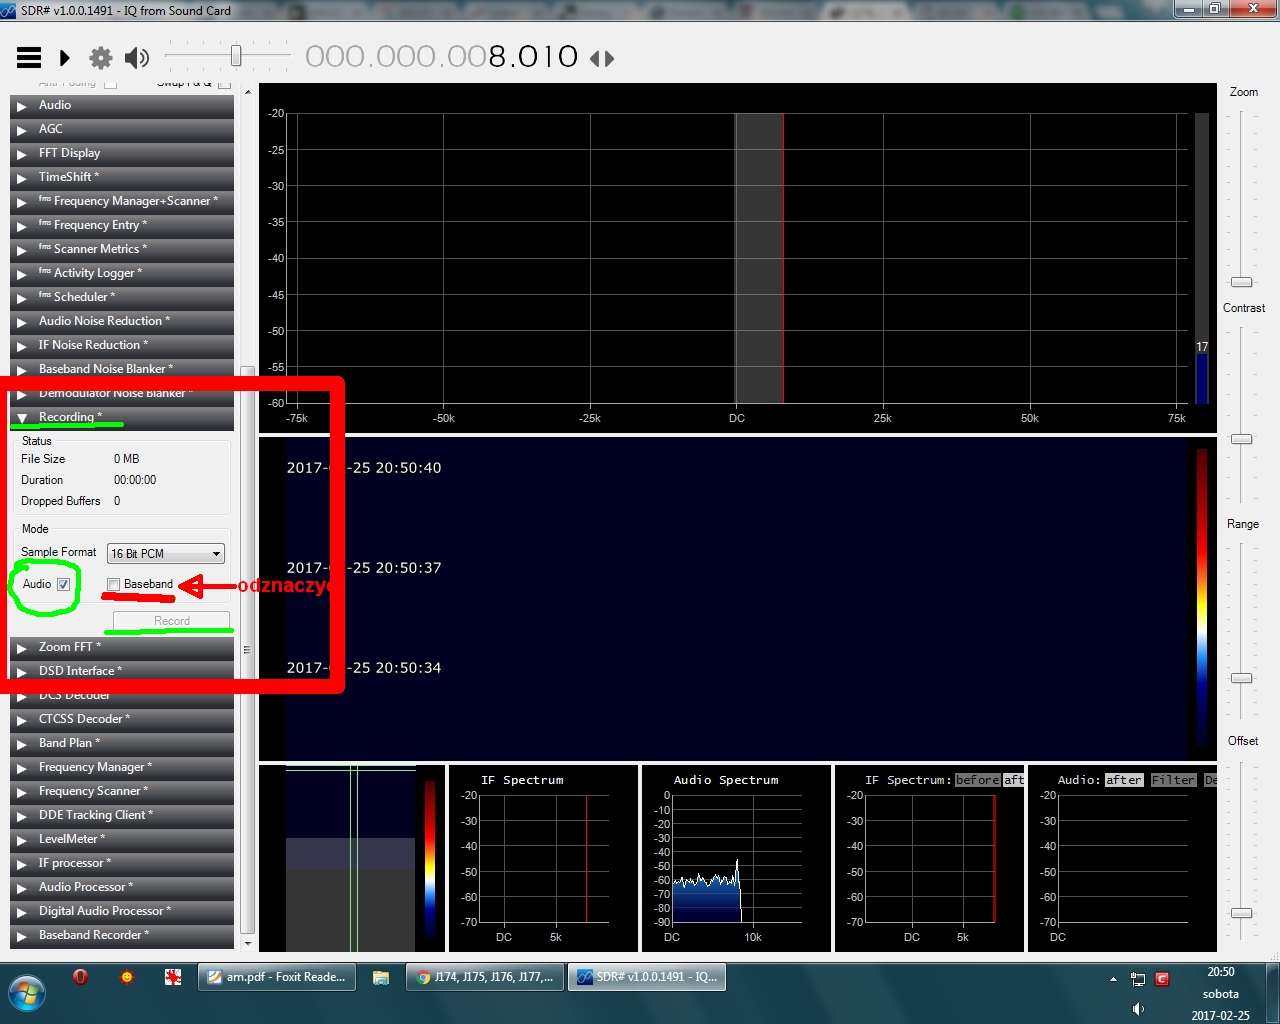This screenshot has height=1024, width=1280.
Task: Click the Duration value 00:00:00
Action: 135,480
